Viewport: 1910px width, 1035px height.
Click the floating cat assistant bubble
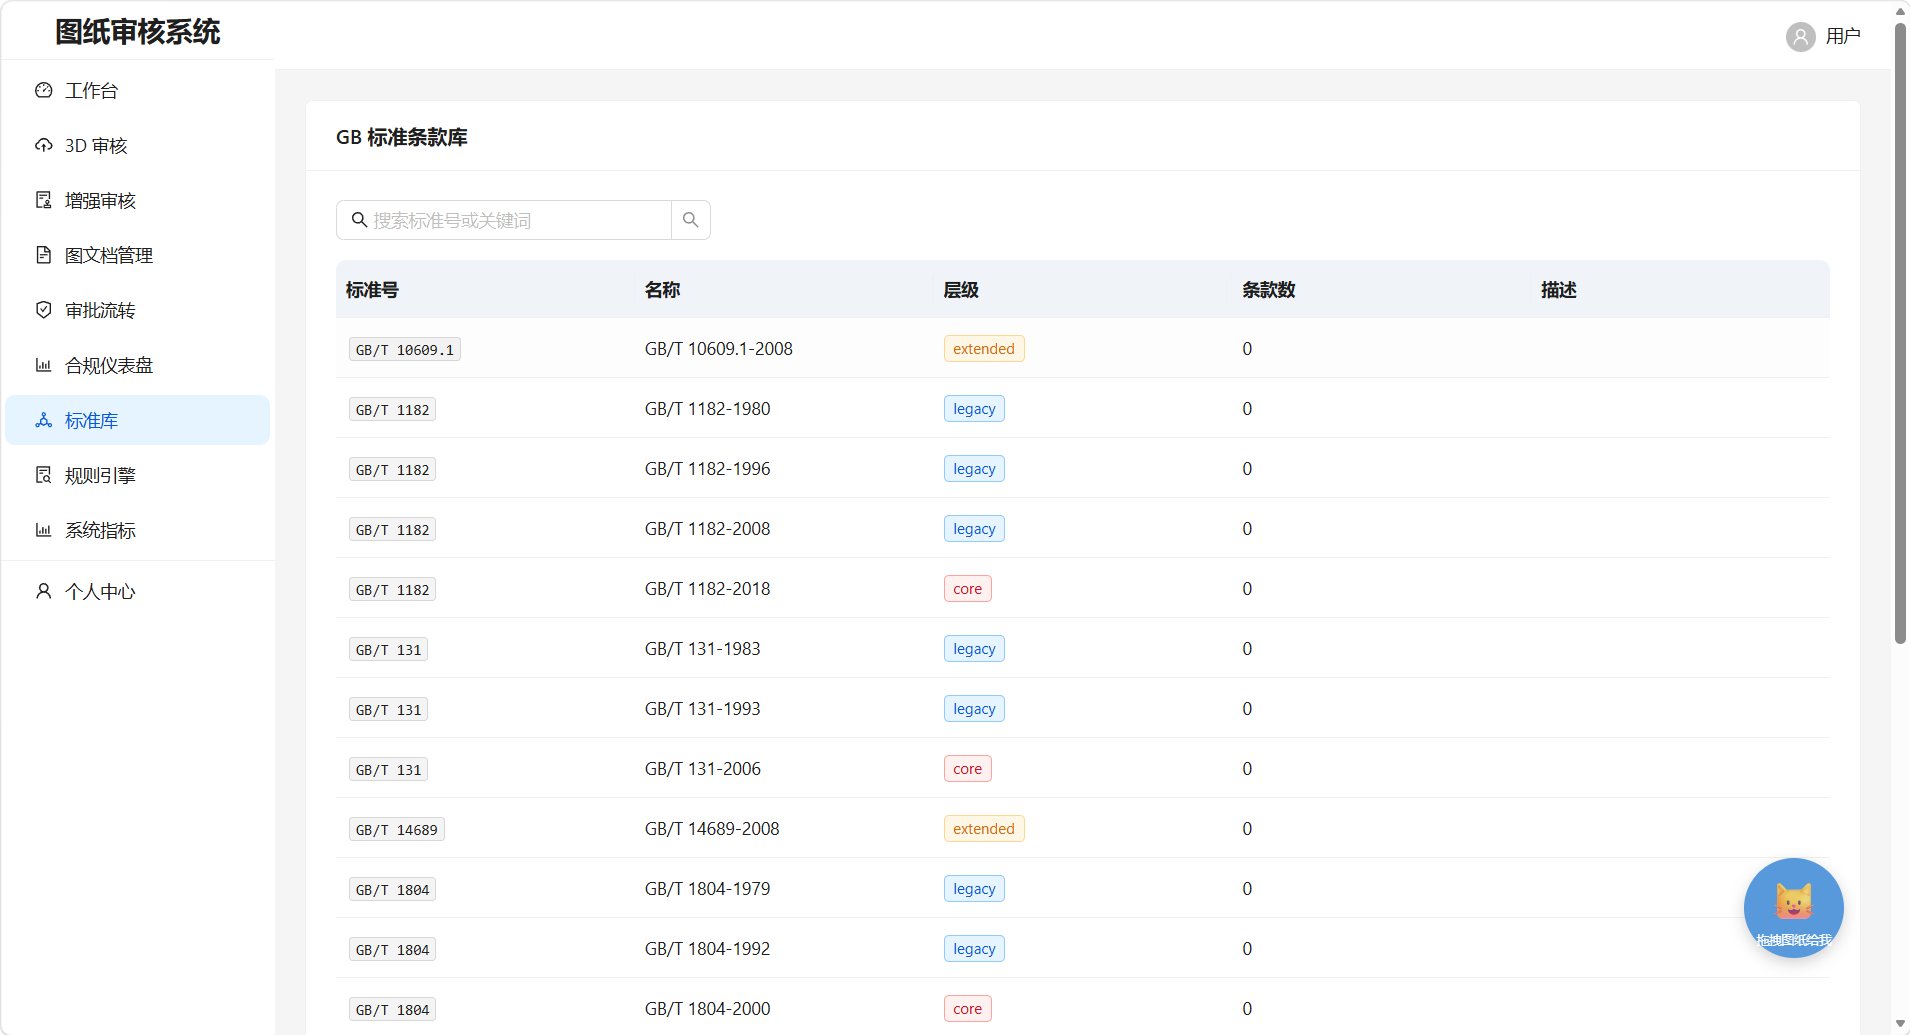point(1793,908)
